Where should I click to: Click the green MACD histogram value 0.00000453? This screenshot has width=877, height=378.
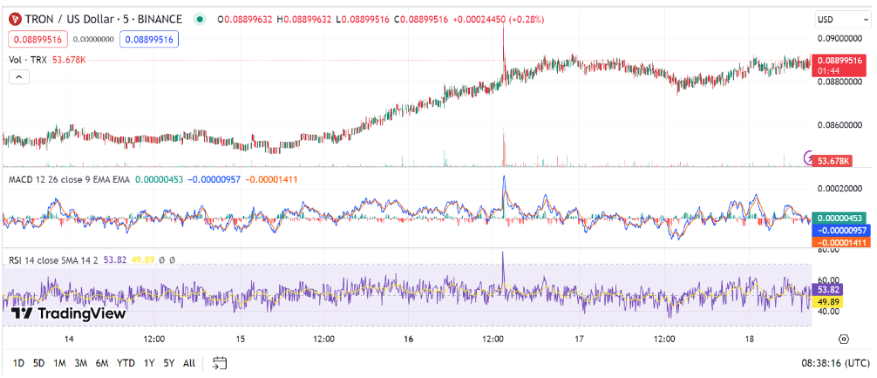pyautogui.click(x=838, y=219)
